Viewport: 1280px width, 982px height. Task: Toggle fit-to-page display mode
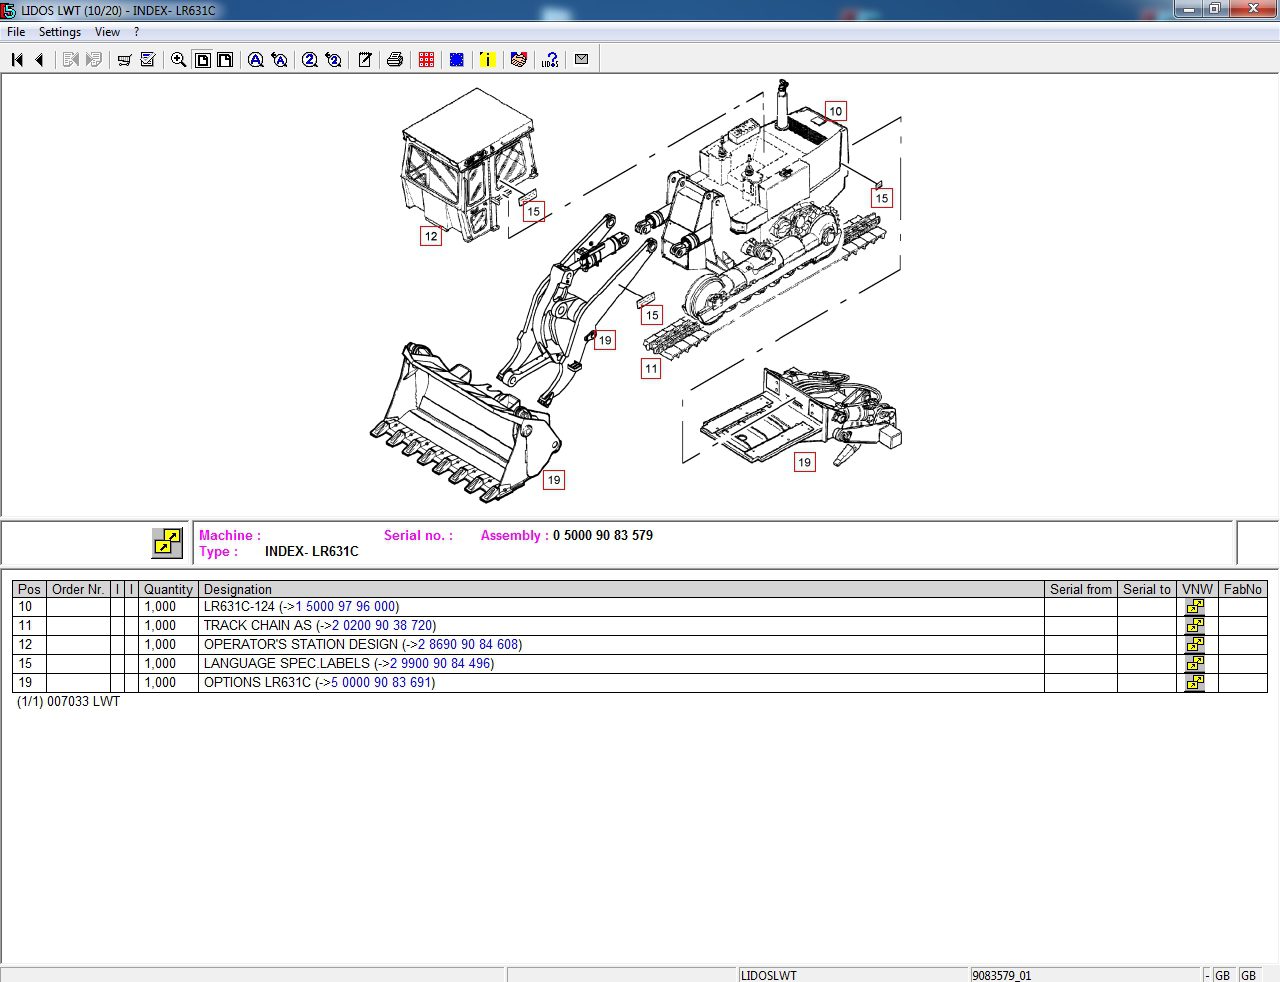click(225, 59)
